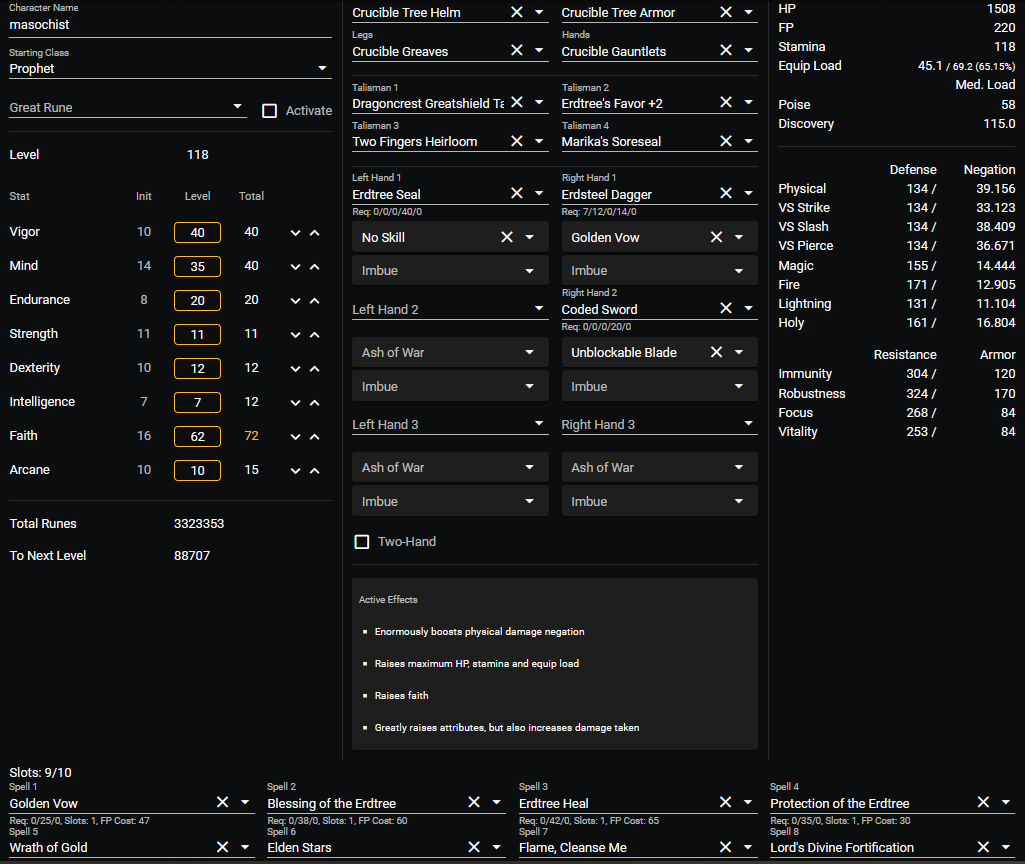Remove Wrath of Gold spell
The image size is (1025, 864).
click(222, 847)
